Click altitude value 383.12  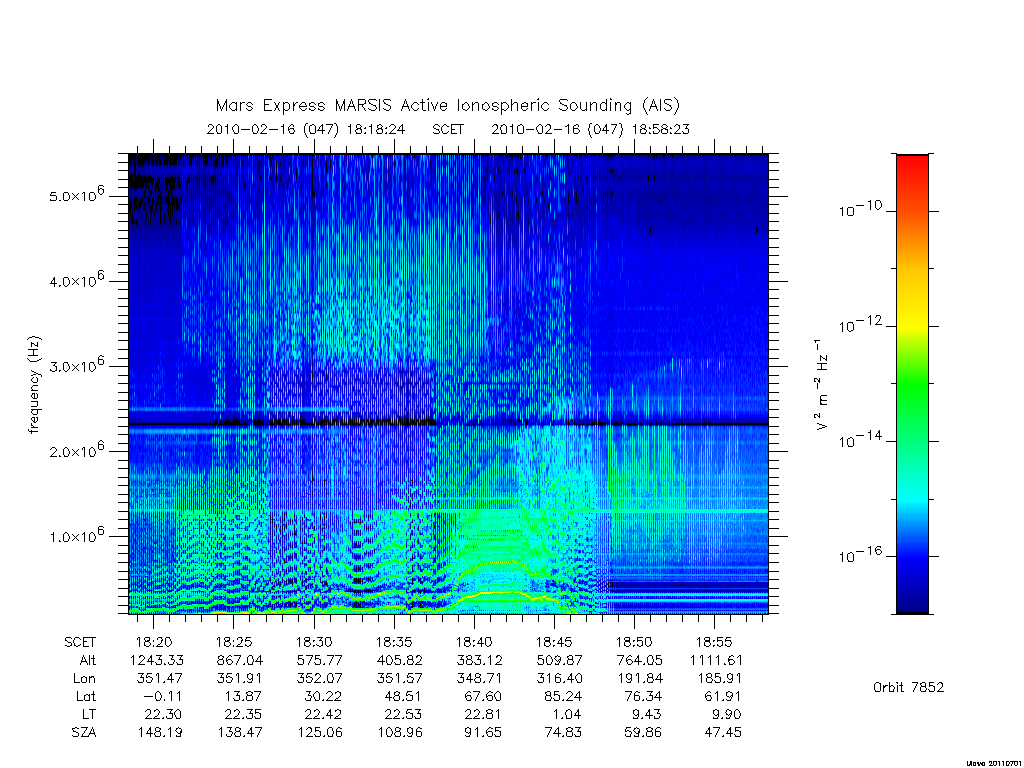coord(479,660)
